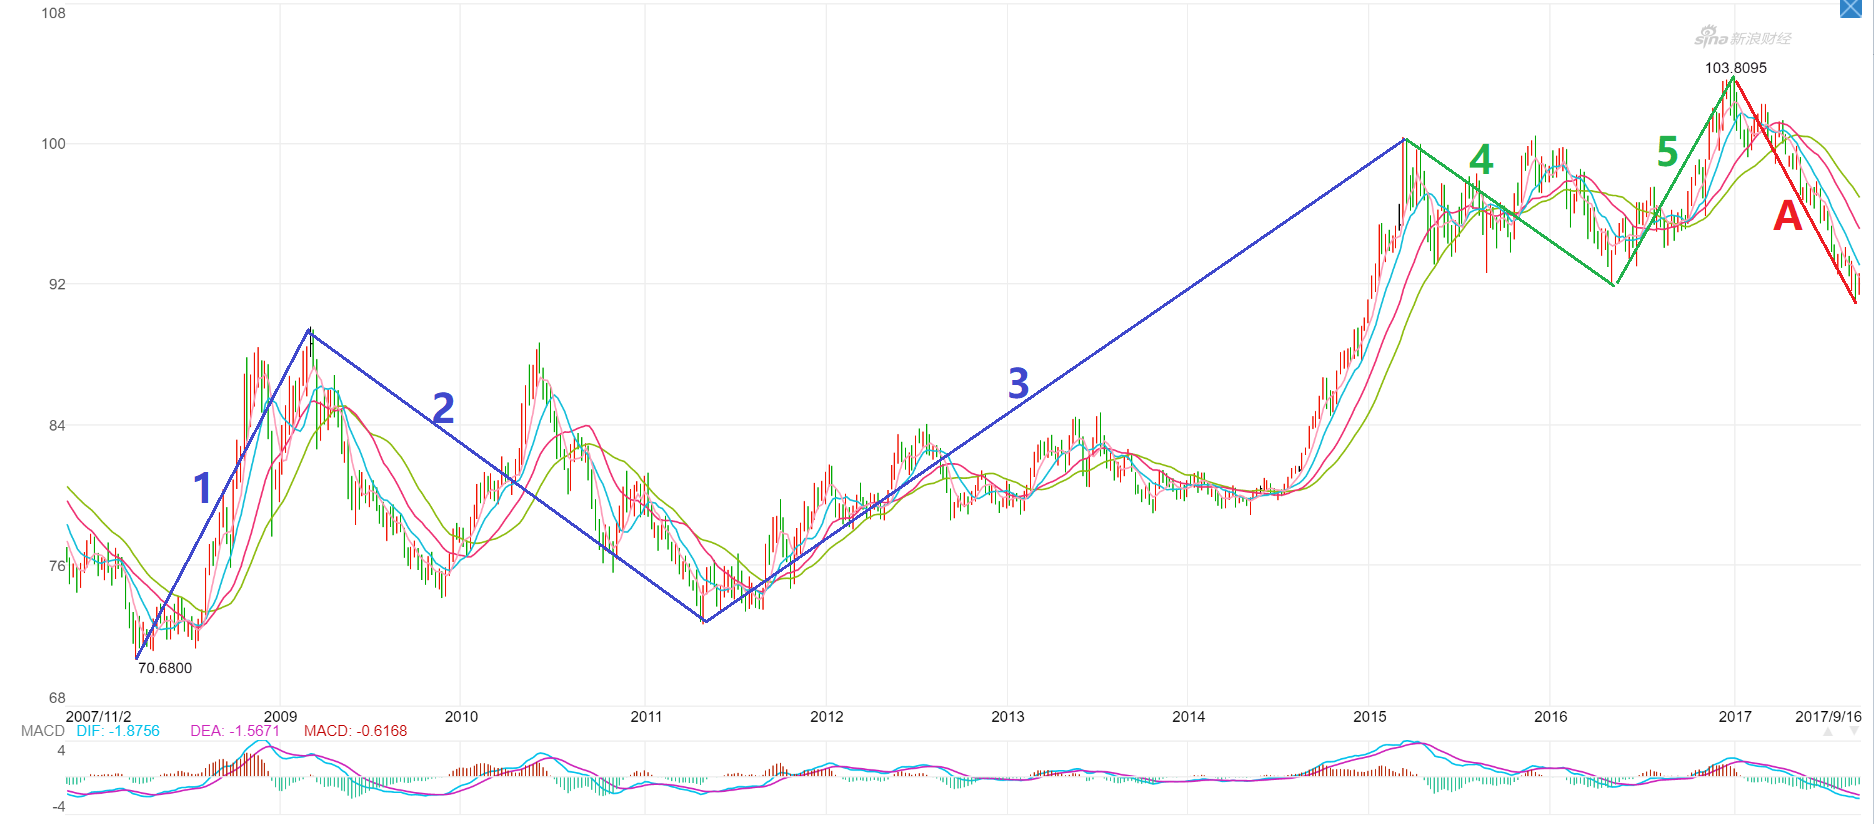
Task: Click the DEA: -1.5671 legend value
Action: click(235, 731)
